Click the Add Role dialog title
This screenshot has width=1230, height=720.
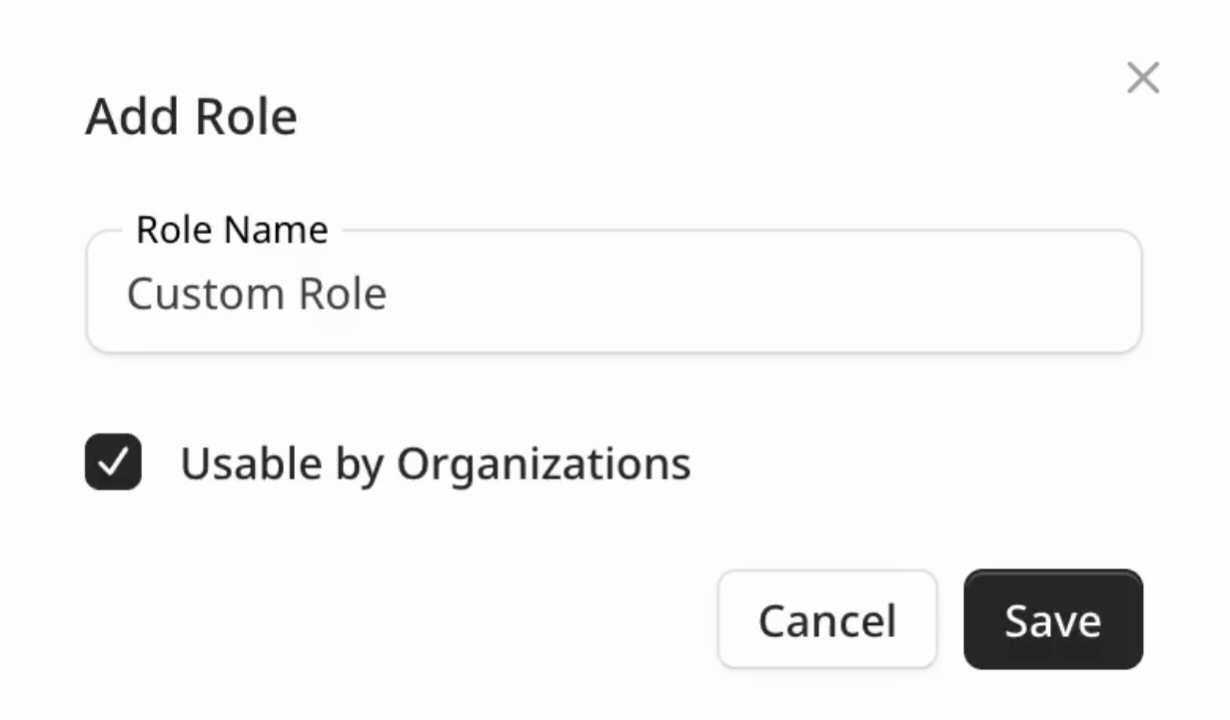(x=191, y=117)
